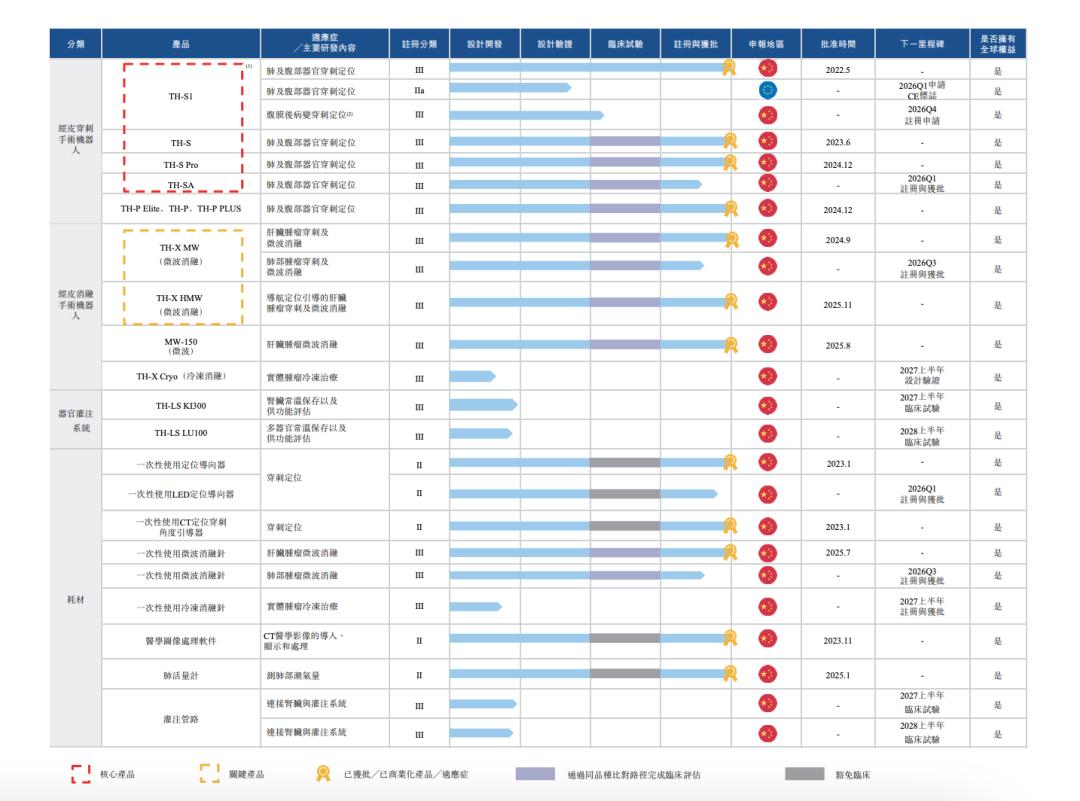This screenshot has height=801, width=1080.
Task: Click the approval medal in the MW-150 row
Action: pyautogui.click(x=731, y=344)
